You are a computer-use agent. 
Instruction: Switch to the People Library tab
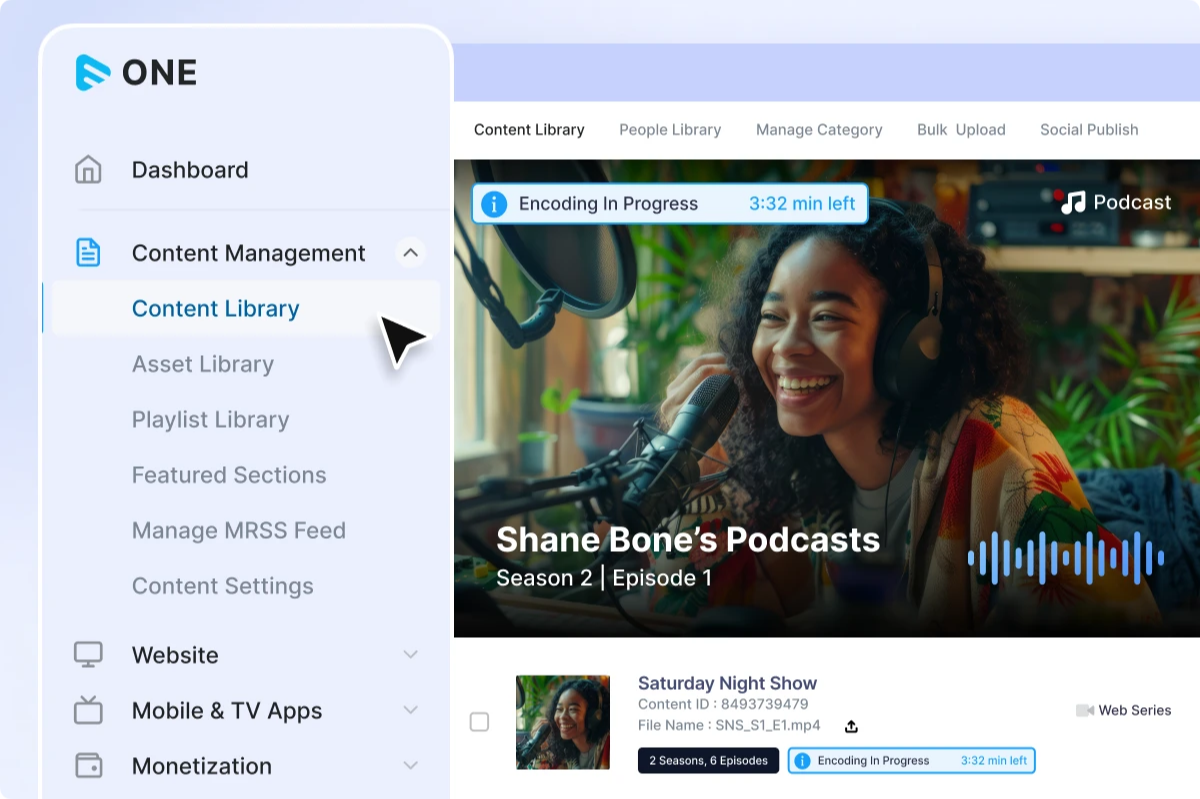670,130
